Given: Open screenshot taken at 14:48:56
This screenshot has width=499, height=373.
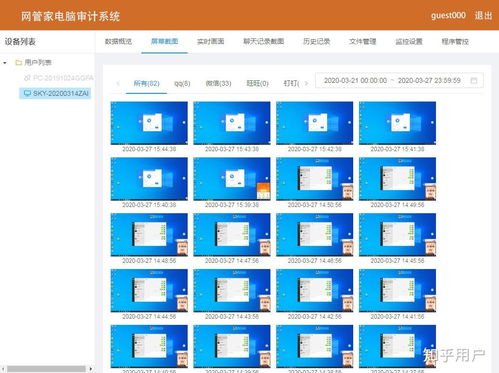Looking at the screenshot, I should [x=149, y=235].
